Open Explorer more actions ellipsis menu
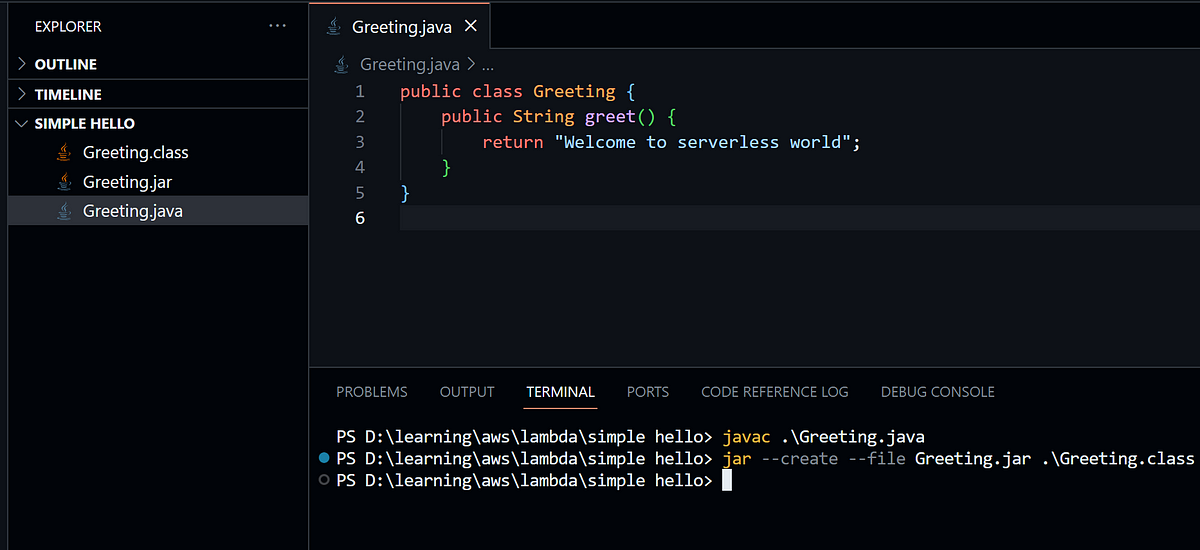The width and height of the screenshot is (1200, 550). (278, 26)
